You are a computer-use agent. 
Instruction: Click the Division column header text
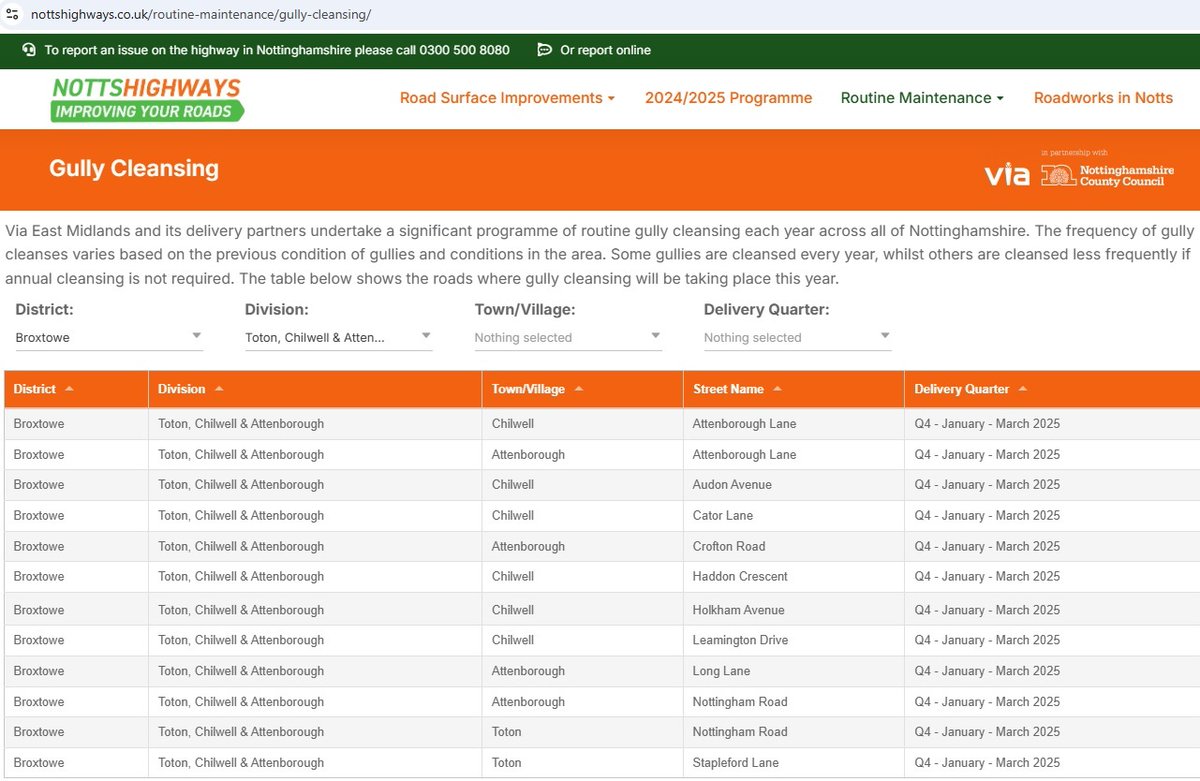(x=182, y=389)
